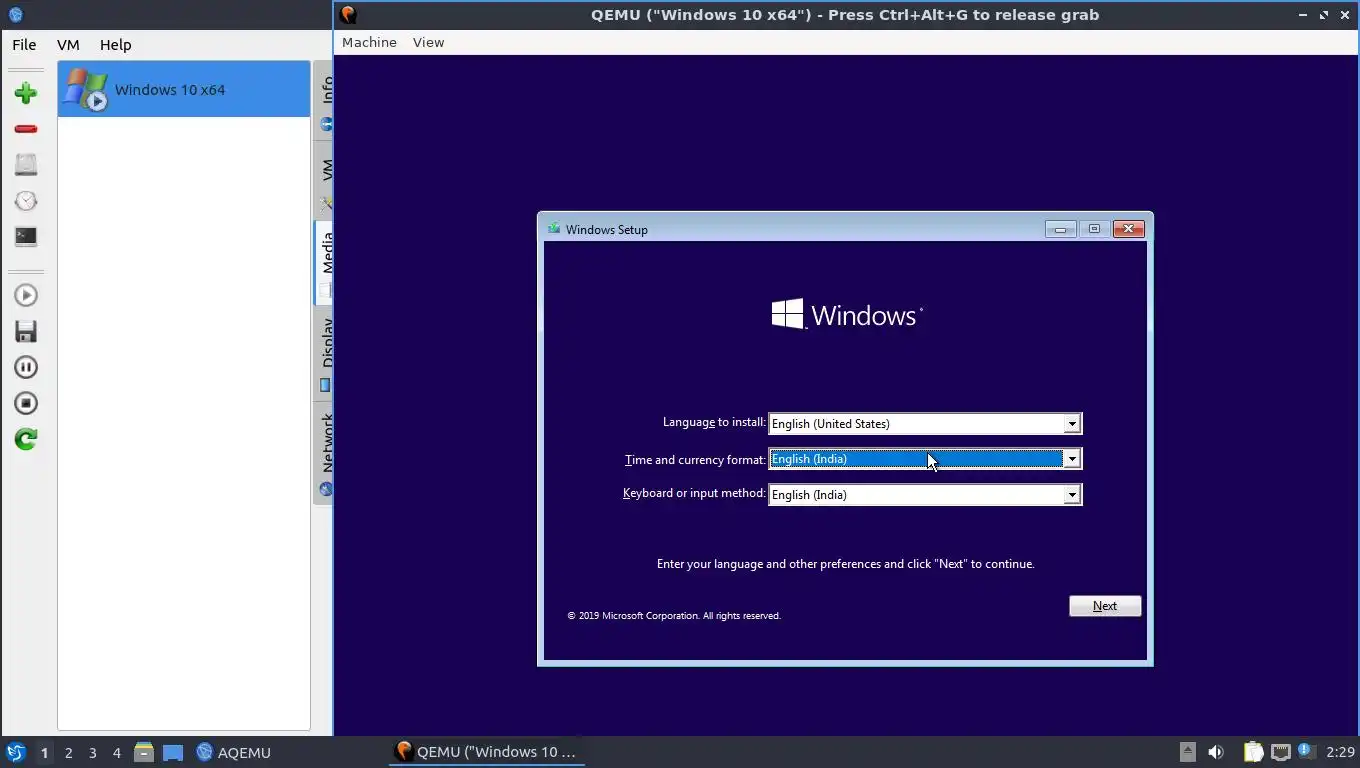This screenshot has width=1360, height=768.
Task: Switch to workspace 4 in the taskbar
Action: [117, 753]
